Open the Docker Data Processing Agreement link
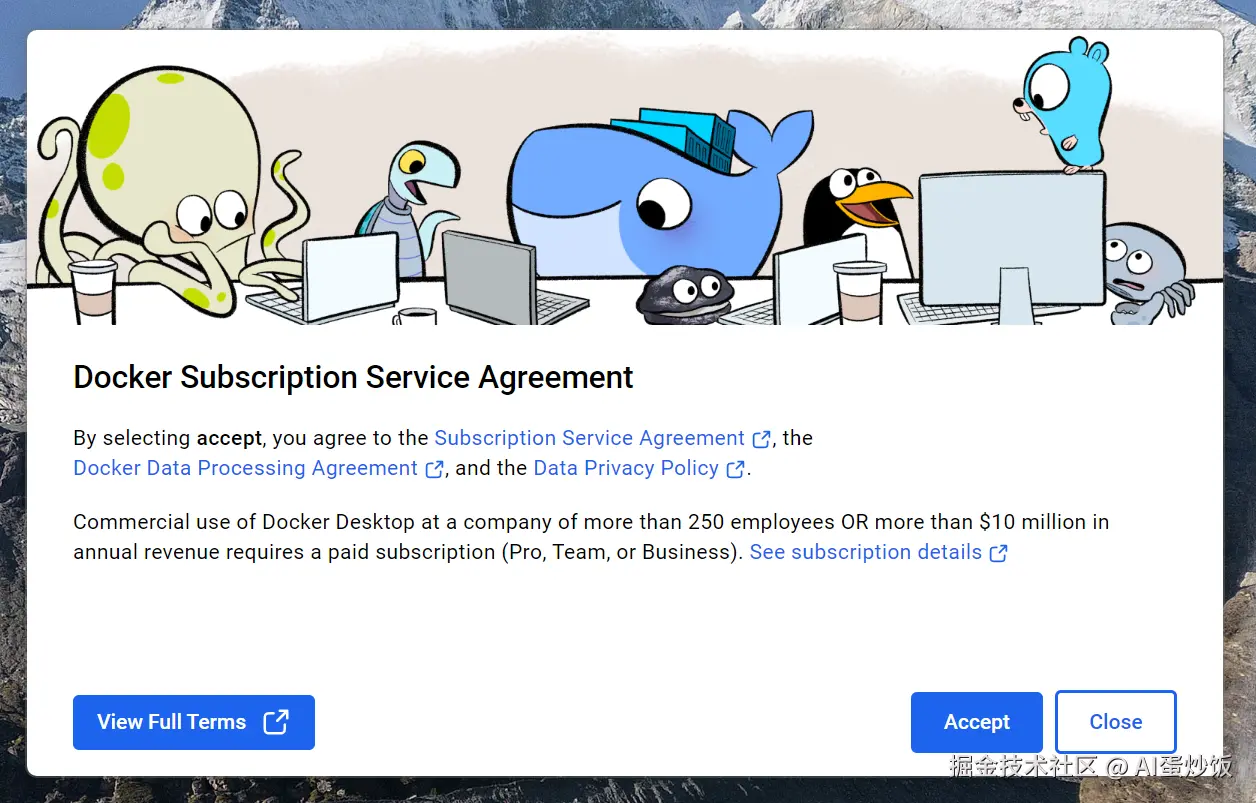Screen dimensions: 1256x803 point(246,468)
